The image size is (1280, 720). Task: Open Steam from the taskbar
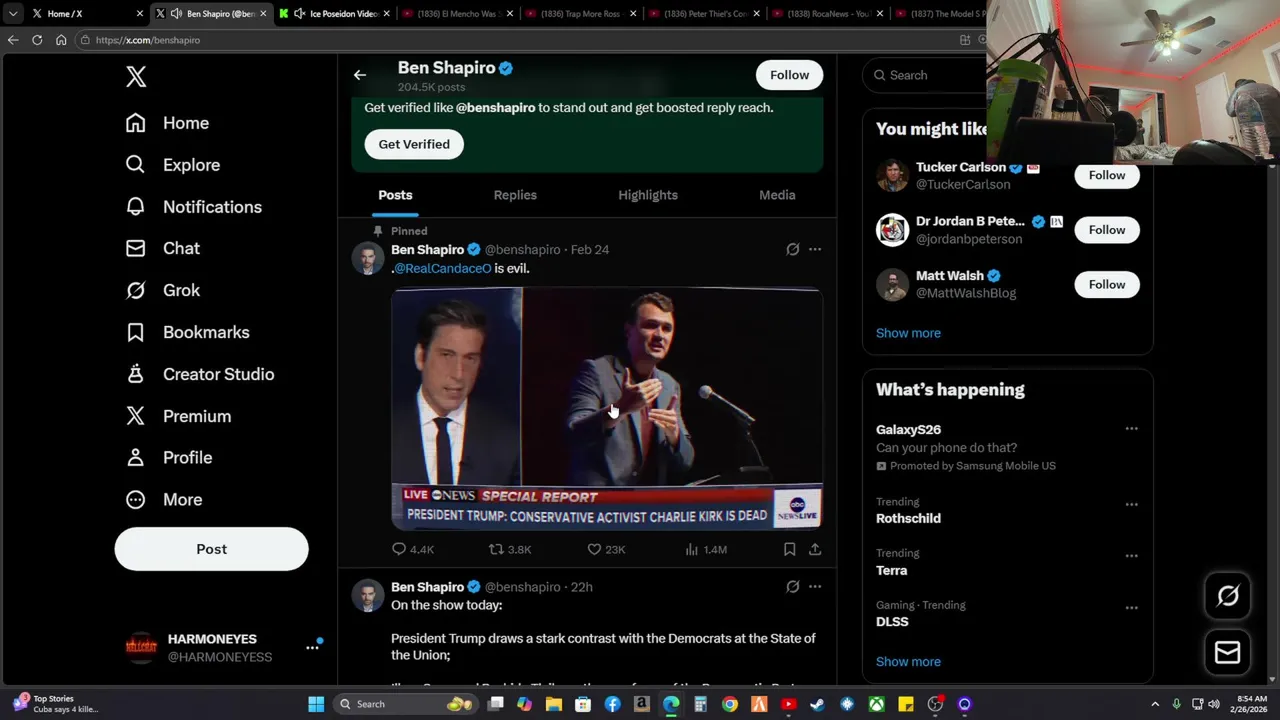click(817, 704)
